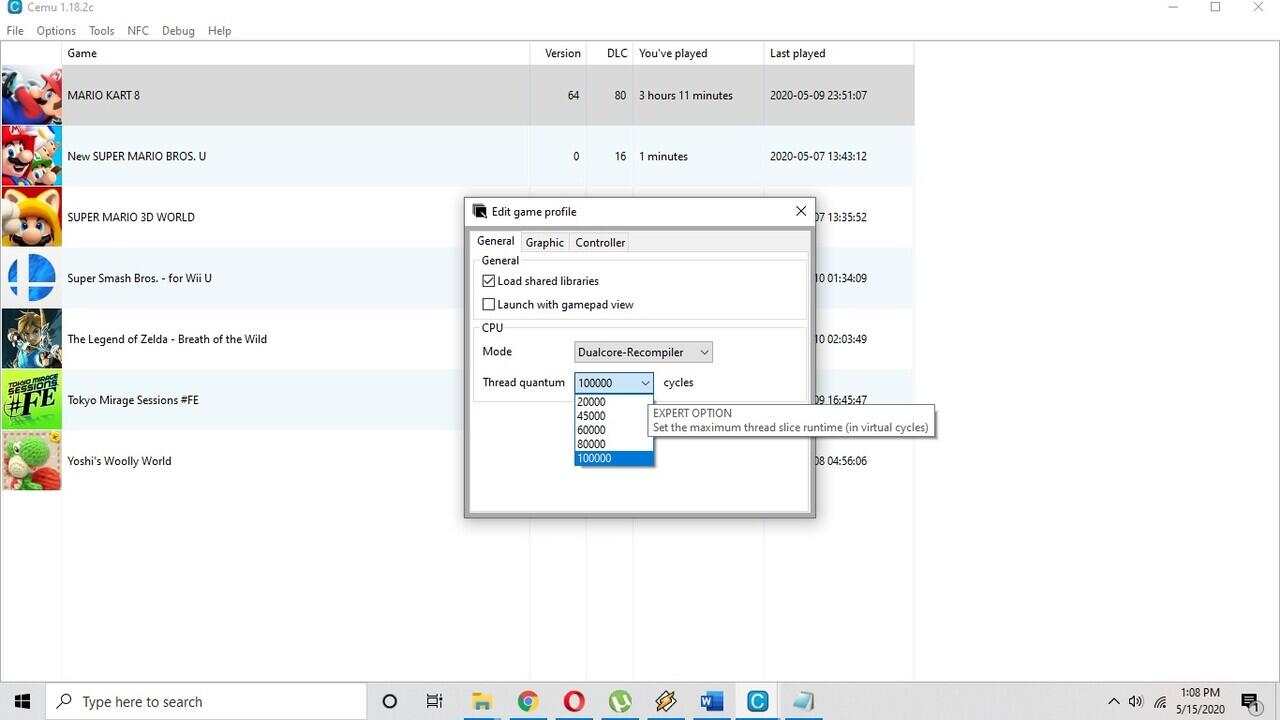
Task: Select the General tab
Action: click(x=496, y=241)
